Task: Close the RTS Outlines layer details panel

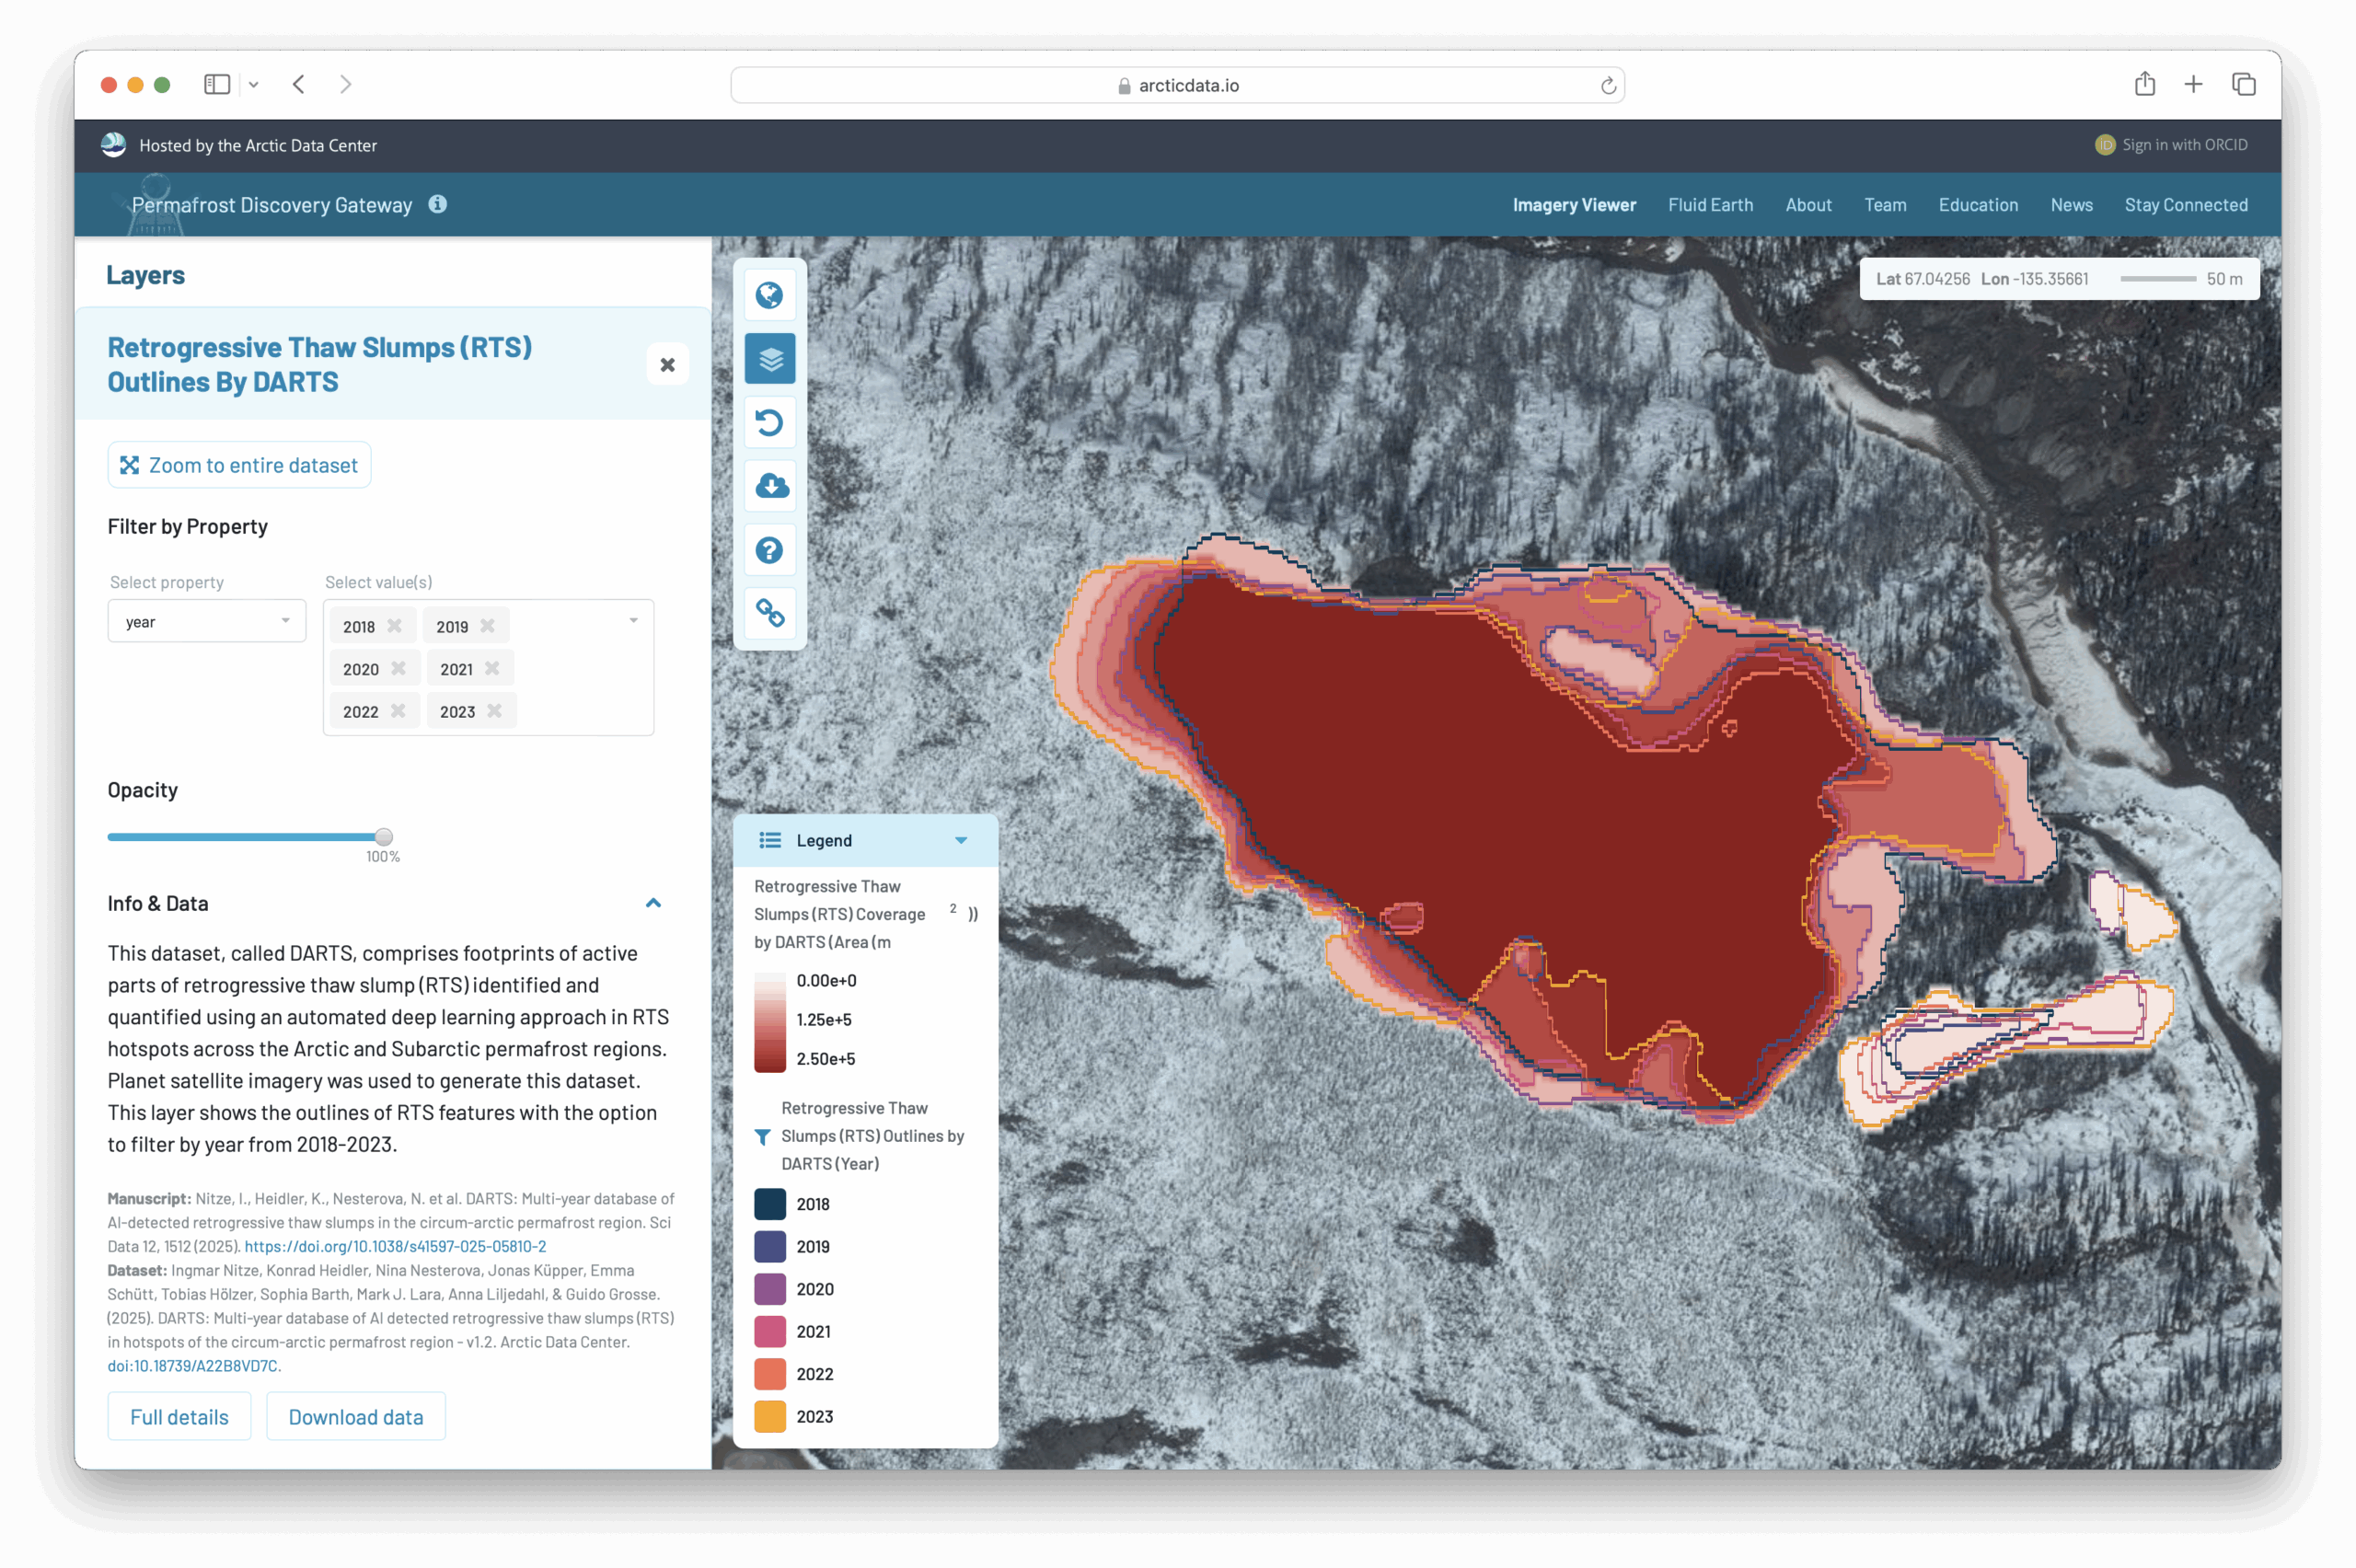Action: pyautogui.click(x=667, y=365)
